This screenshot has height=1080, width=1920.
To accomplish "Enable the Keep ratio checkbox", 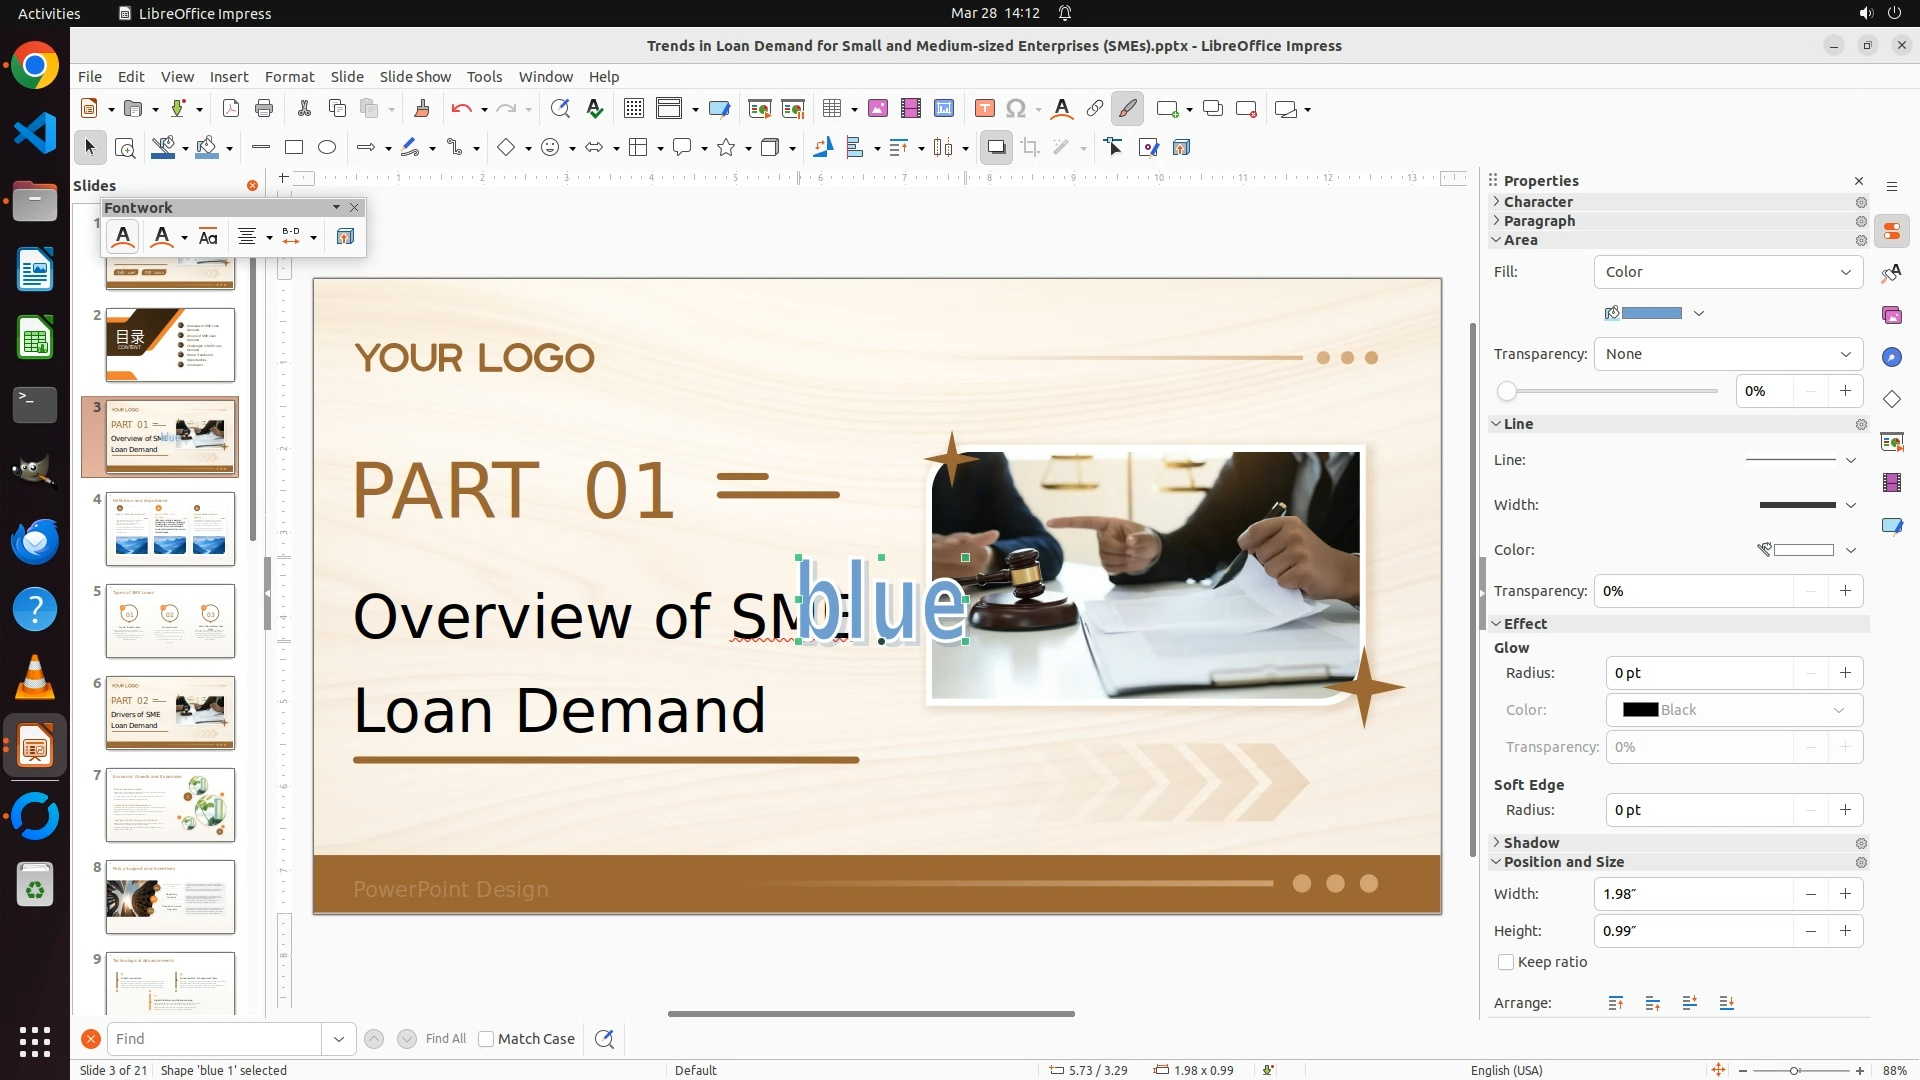I will (x=1506, y=962).
